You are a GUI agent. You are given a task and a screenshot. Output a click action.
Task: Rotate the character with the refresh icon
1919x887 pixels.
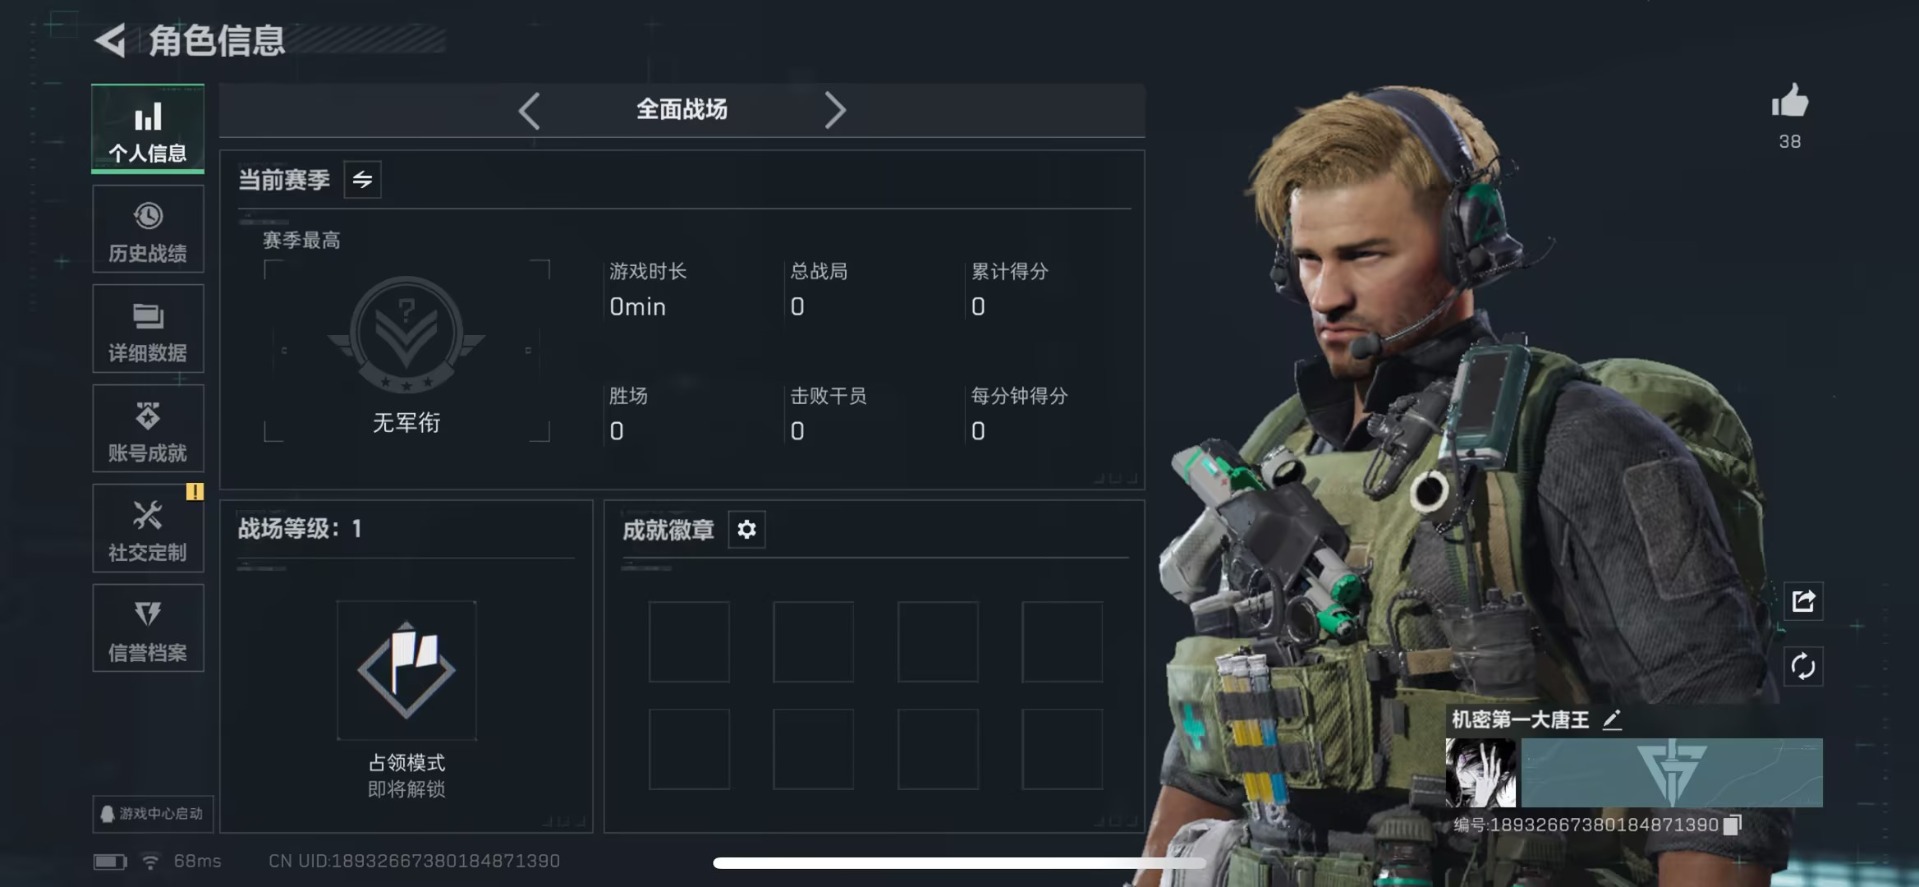click(1803, 667)
